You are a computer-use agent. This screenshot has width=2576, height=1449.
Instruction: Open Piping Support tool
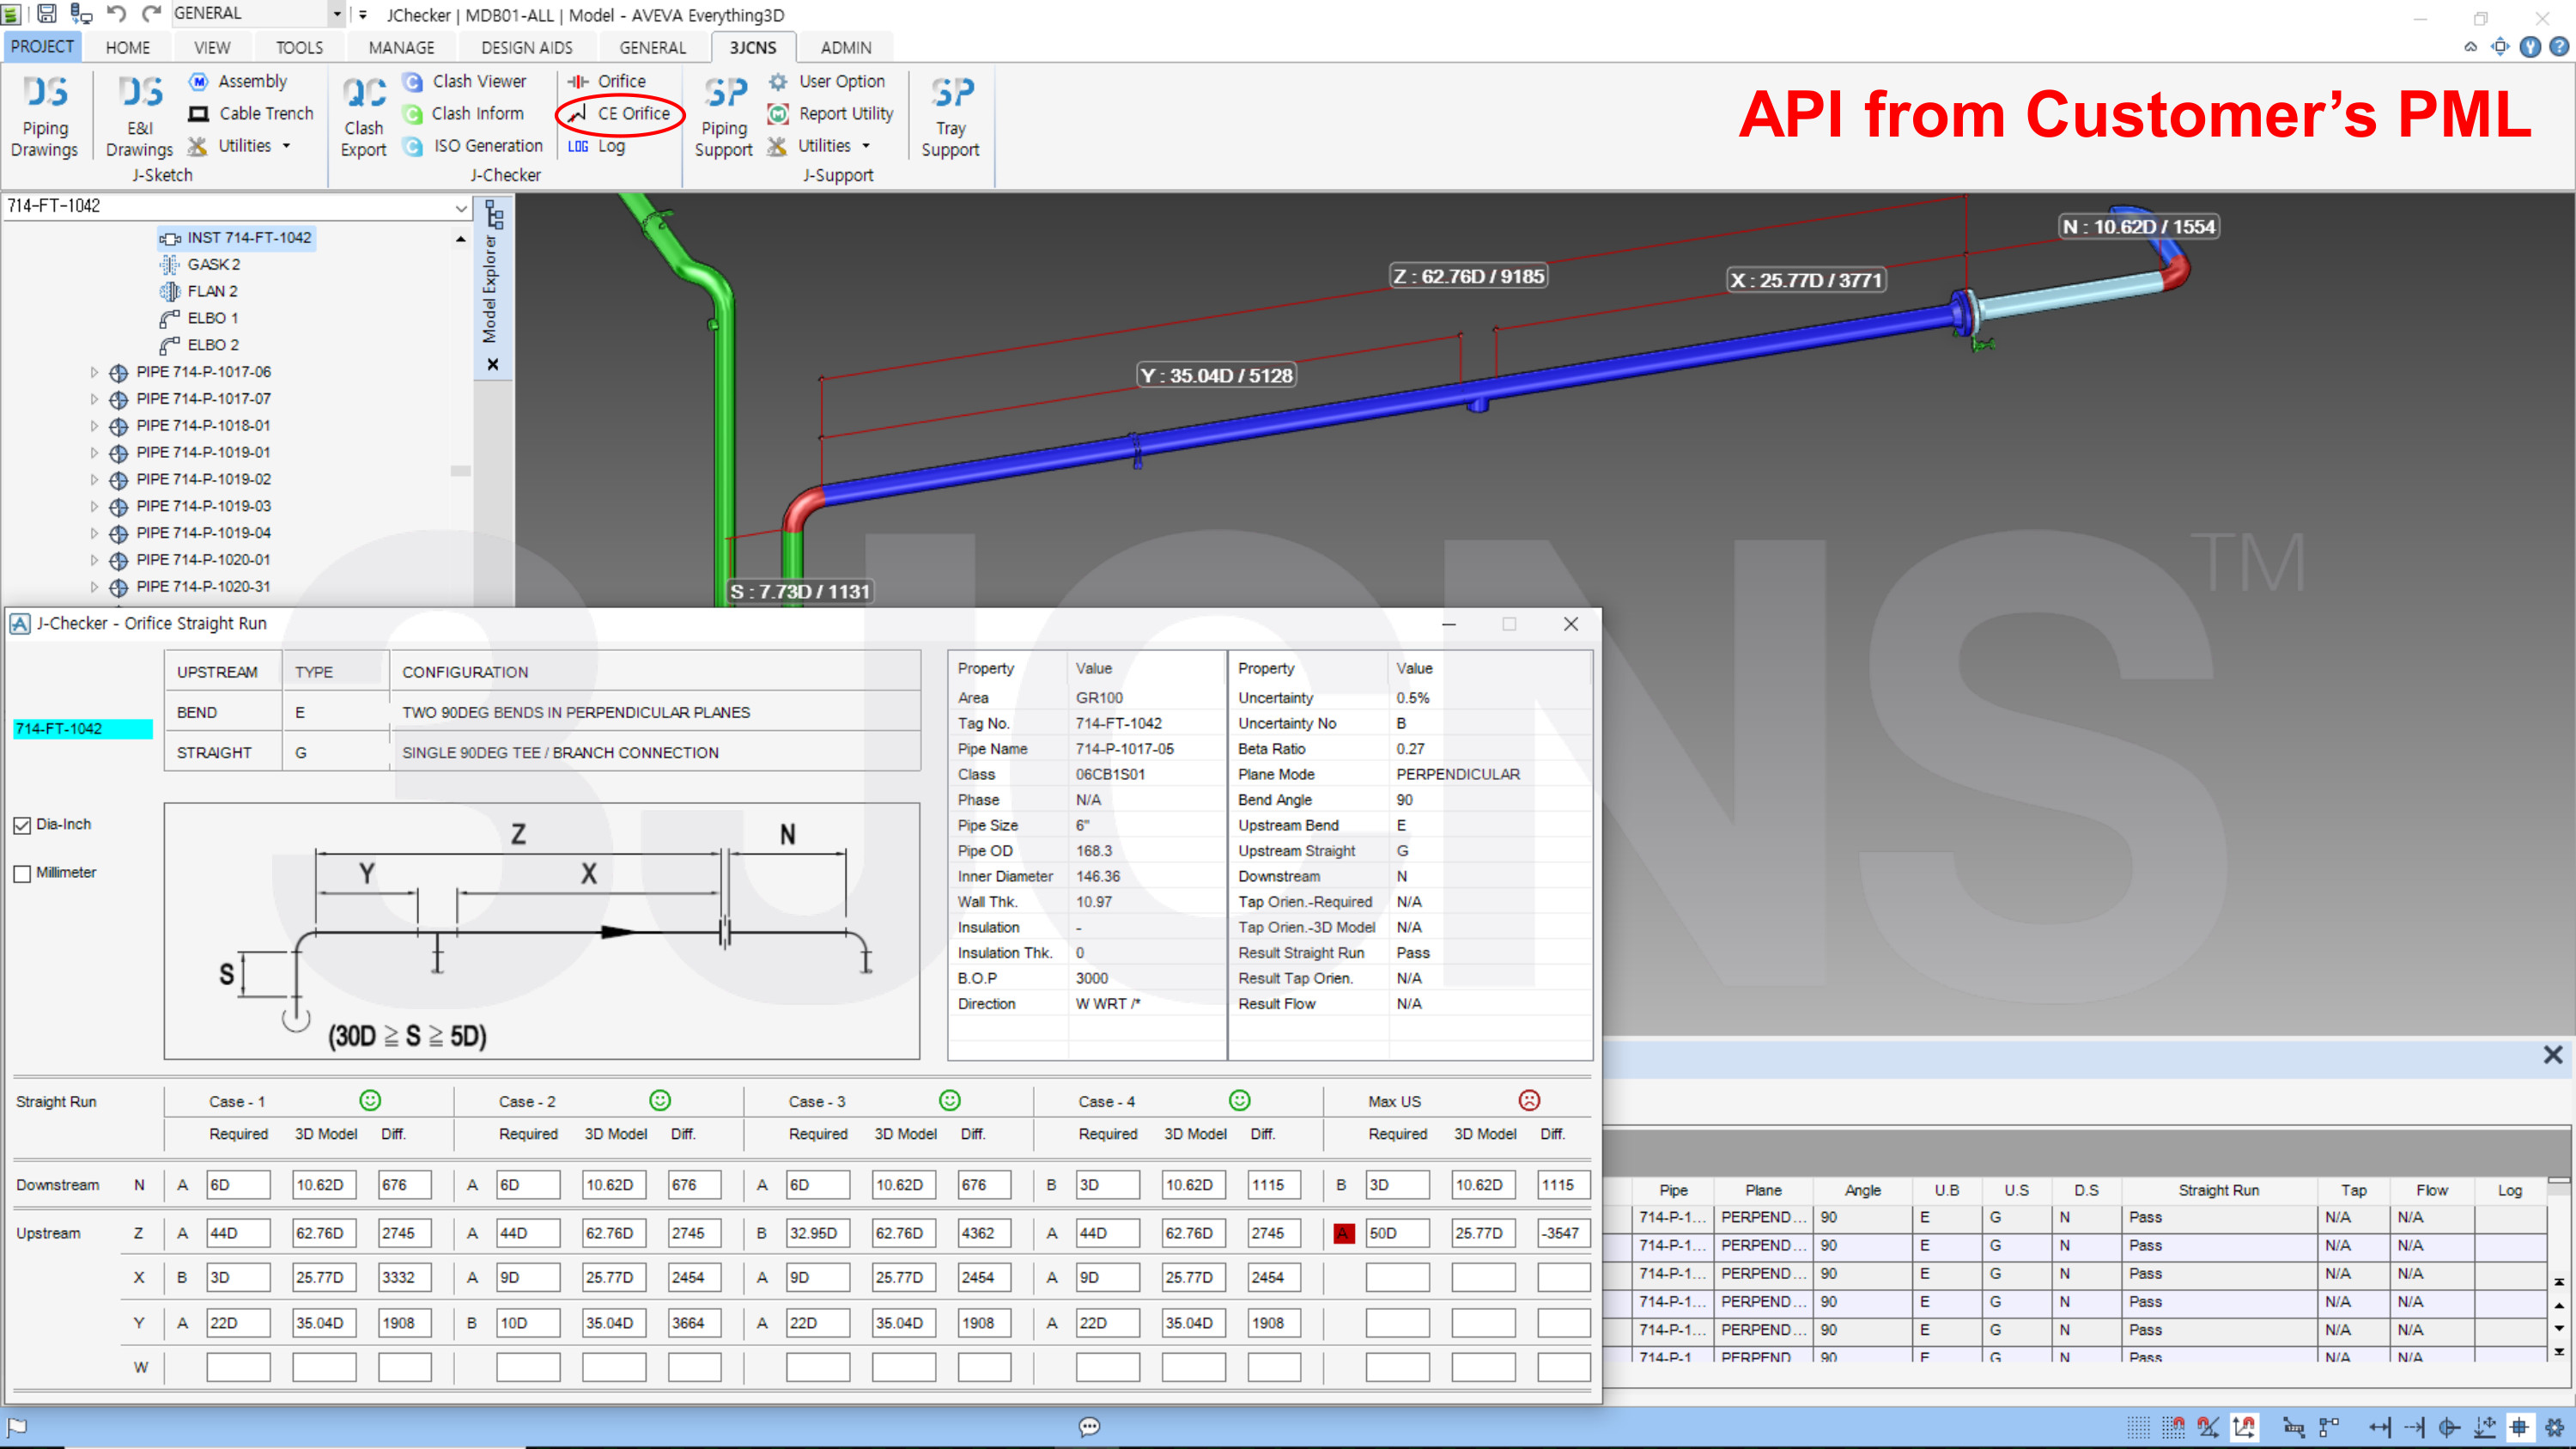pos(724,117)
